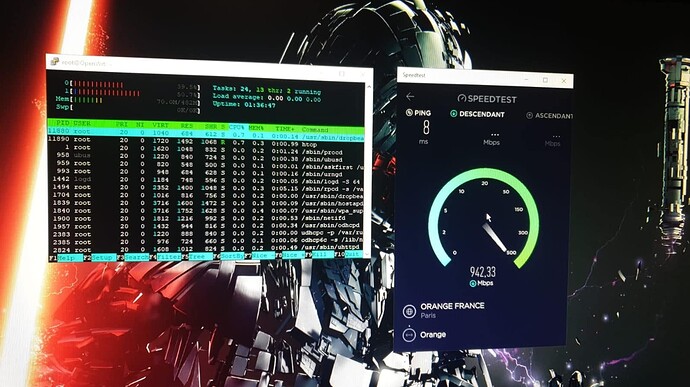This screenshot has height=387, width=690.
Task: Click the connection icon beside Orange
Action: point(409,335)
